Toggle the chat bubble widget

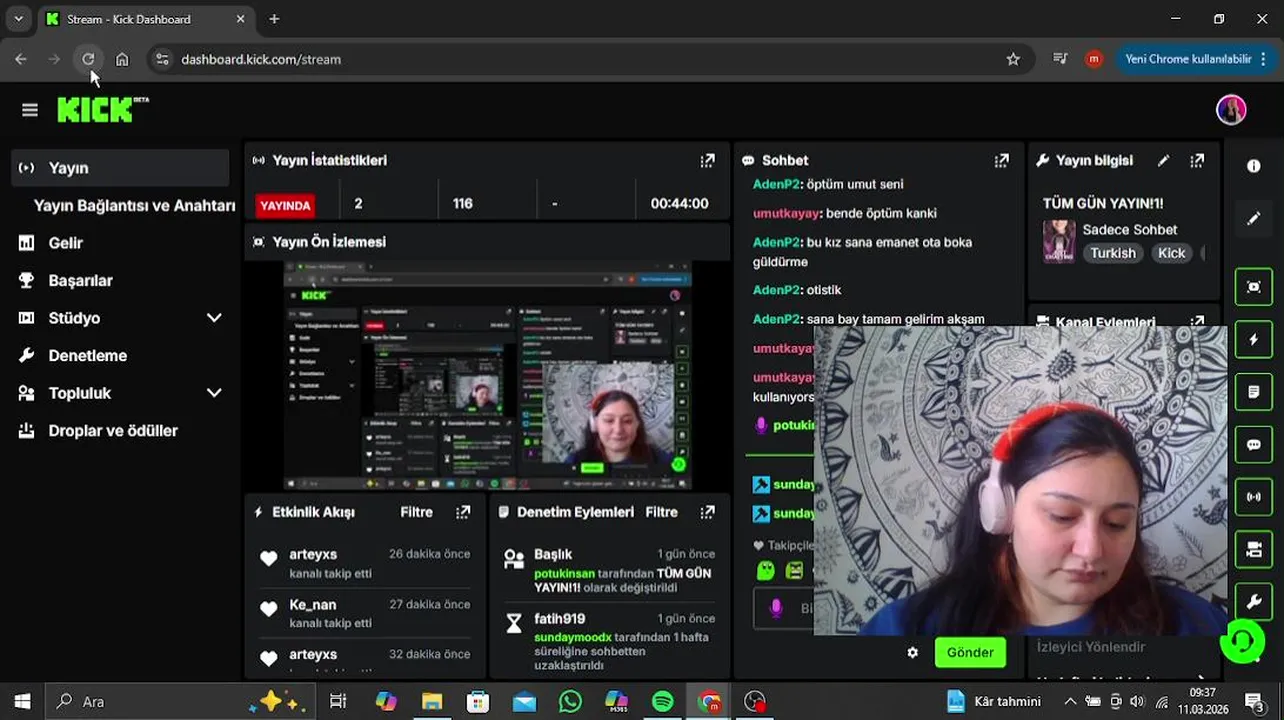1254,444
